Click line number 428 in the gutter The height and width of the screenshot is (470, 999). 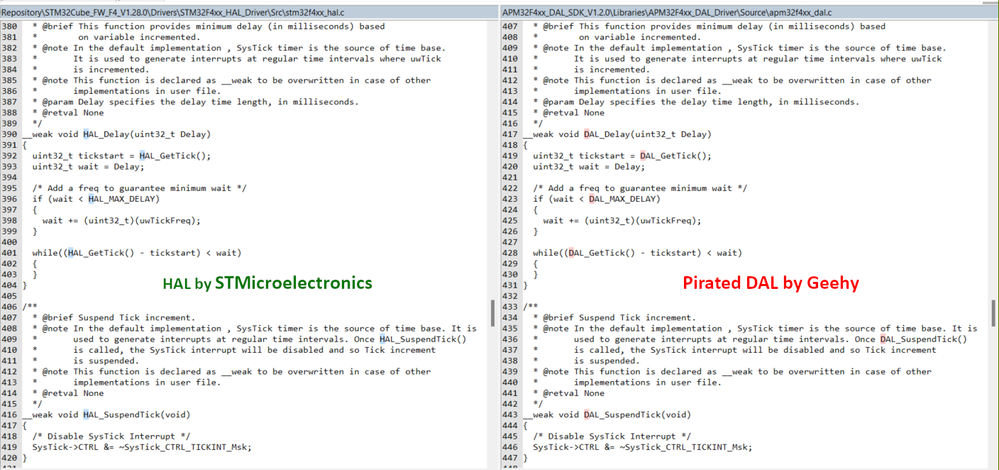(510, 253)
